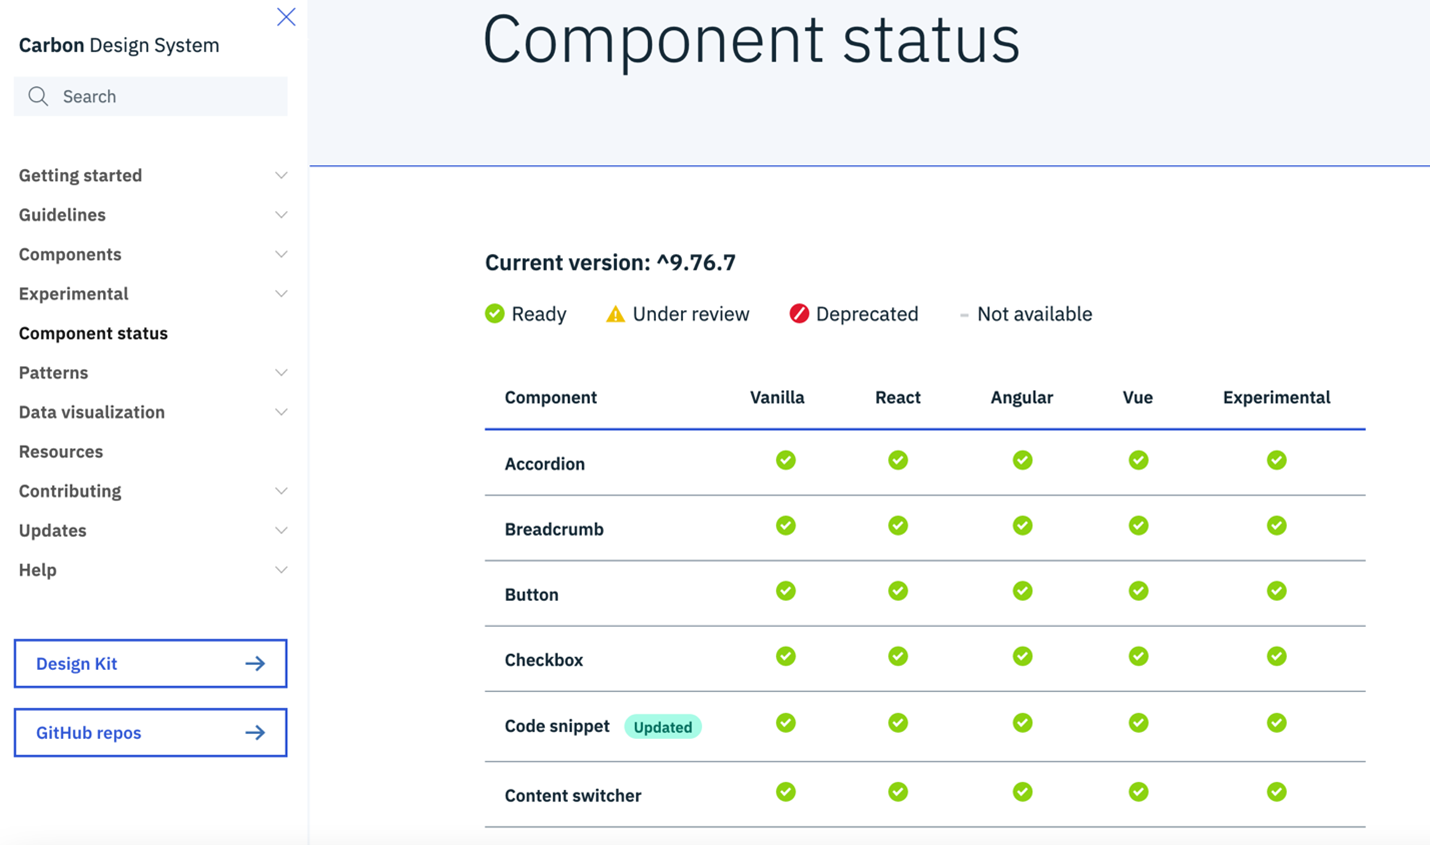Open the Component status page
The image size is (1430, 845).
93,333
